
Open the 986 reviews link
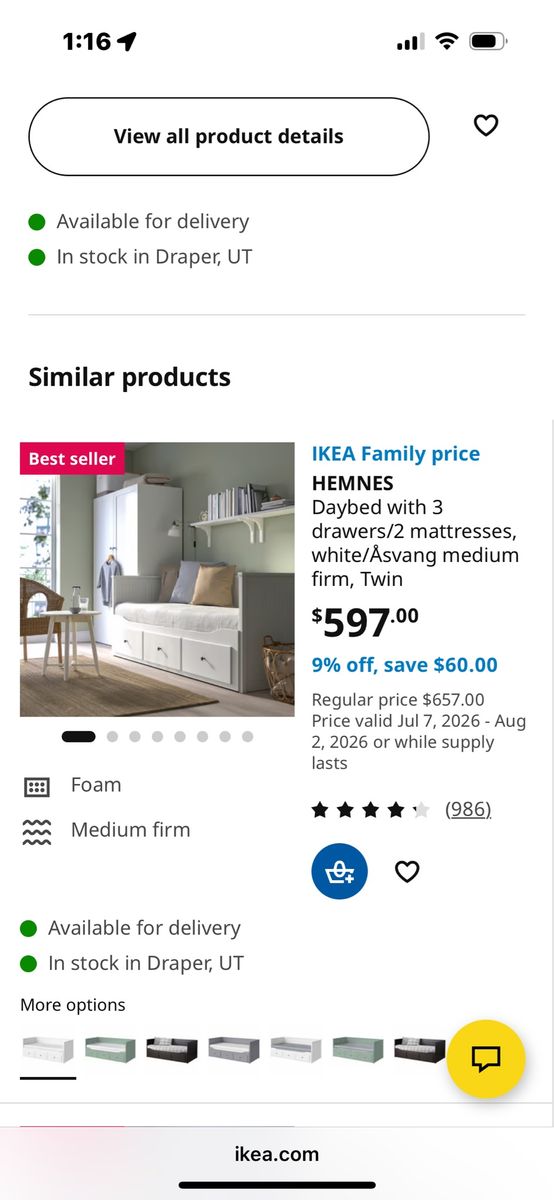click(x=468, y=809)
